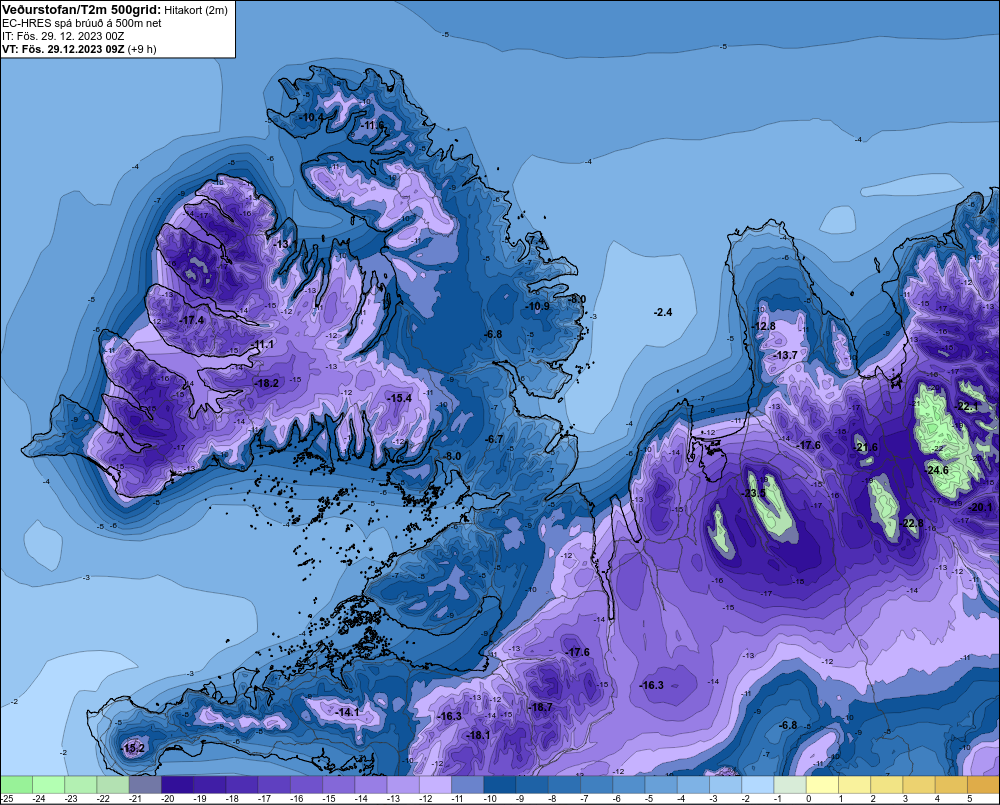This screenshot has height=805, width=1000.
Task: Click the '-17.4' temperature value on map
Action: coord(192,320)
